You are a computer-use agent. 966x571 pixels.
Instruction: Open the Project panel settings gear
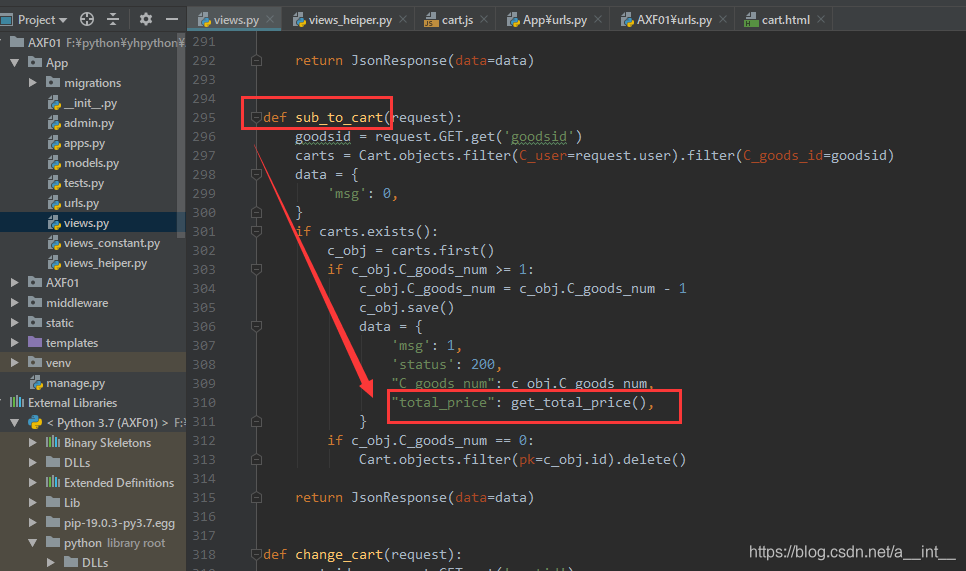click(145, 19)
